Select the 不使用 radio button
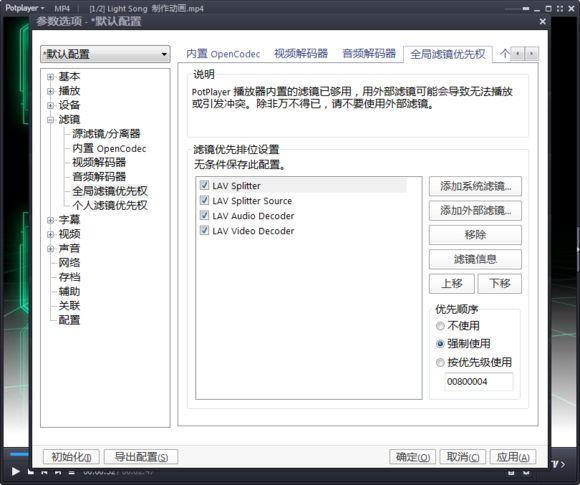Viewport: 580px width, 485px height. coord(440,326)
